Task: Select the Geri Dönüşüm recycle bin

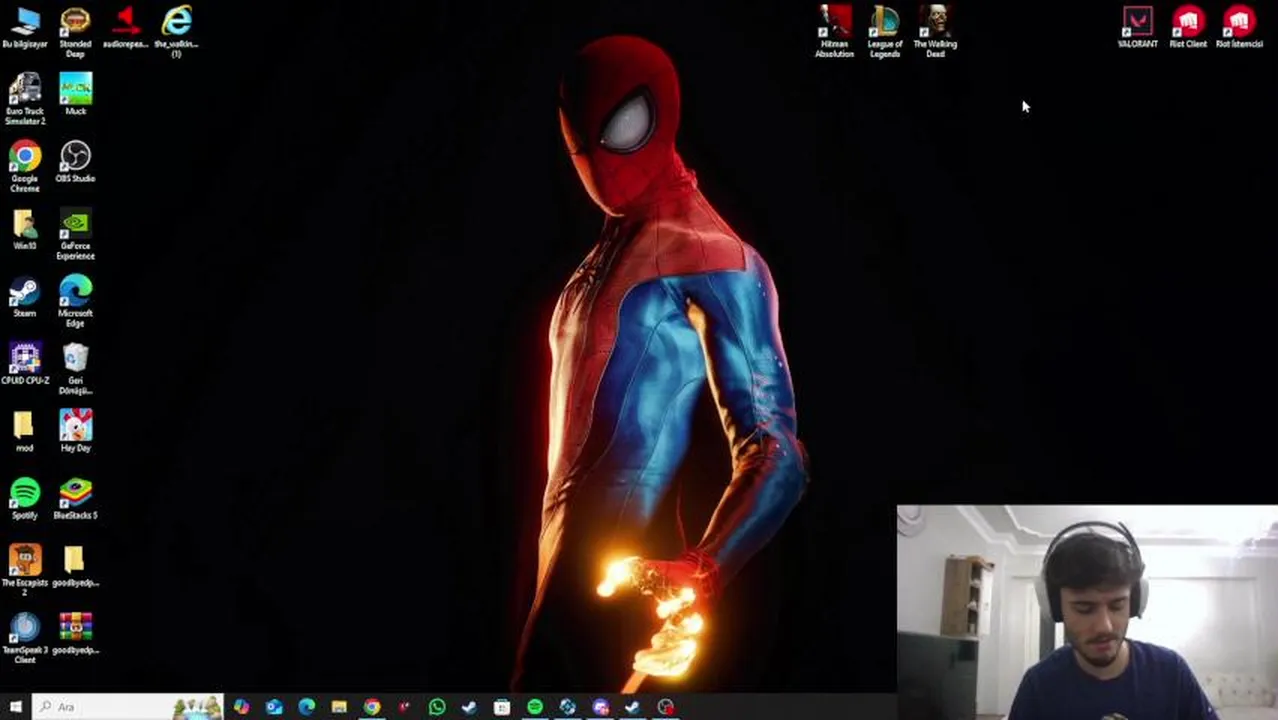Action: [75, 369]
